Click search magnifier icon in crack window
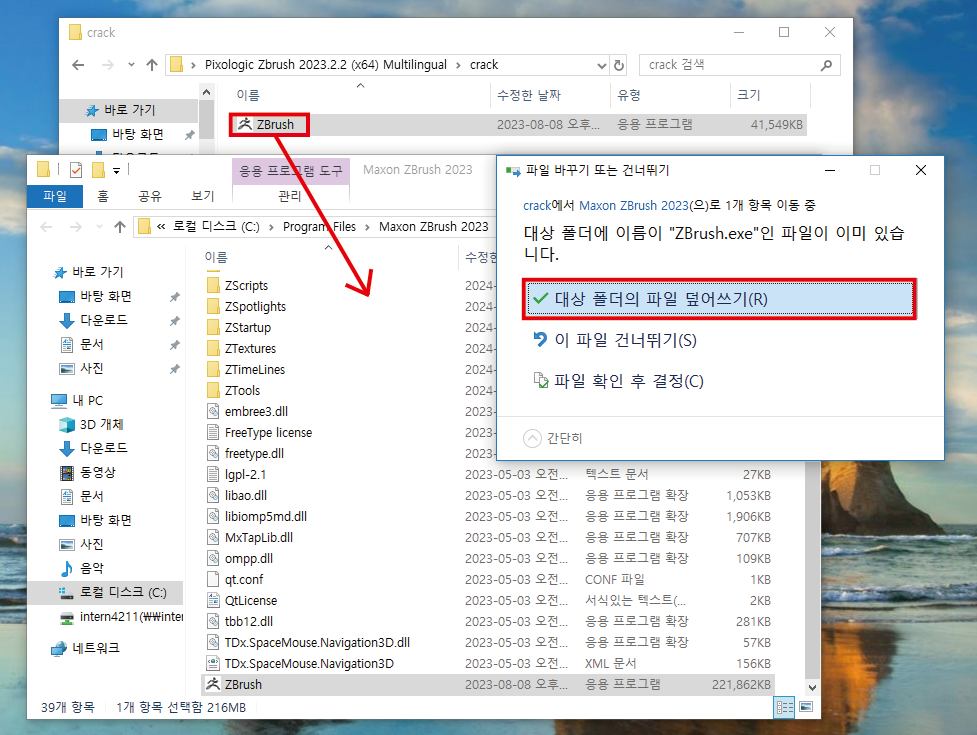 (x=826, y=65)
